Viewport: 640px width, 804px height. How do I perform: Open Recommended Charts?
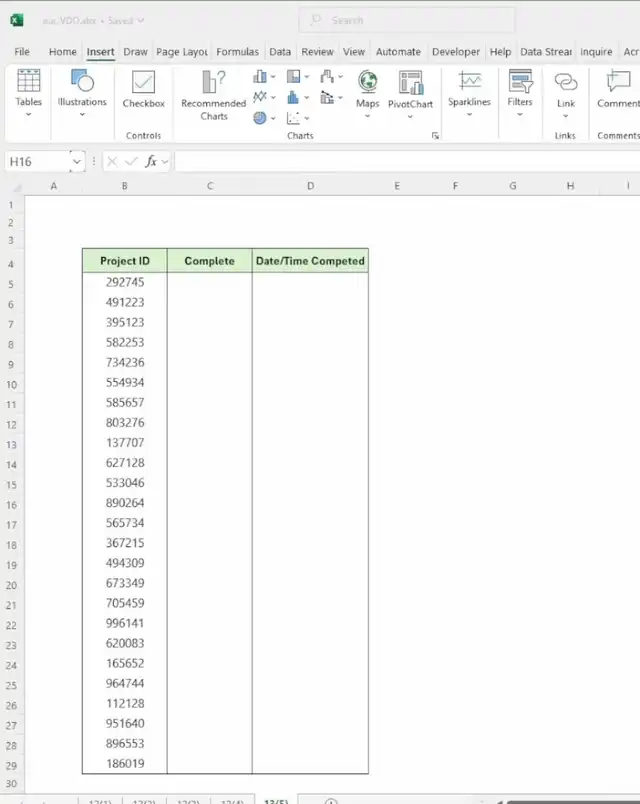point(213,95)
